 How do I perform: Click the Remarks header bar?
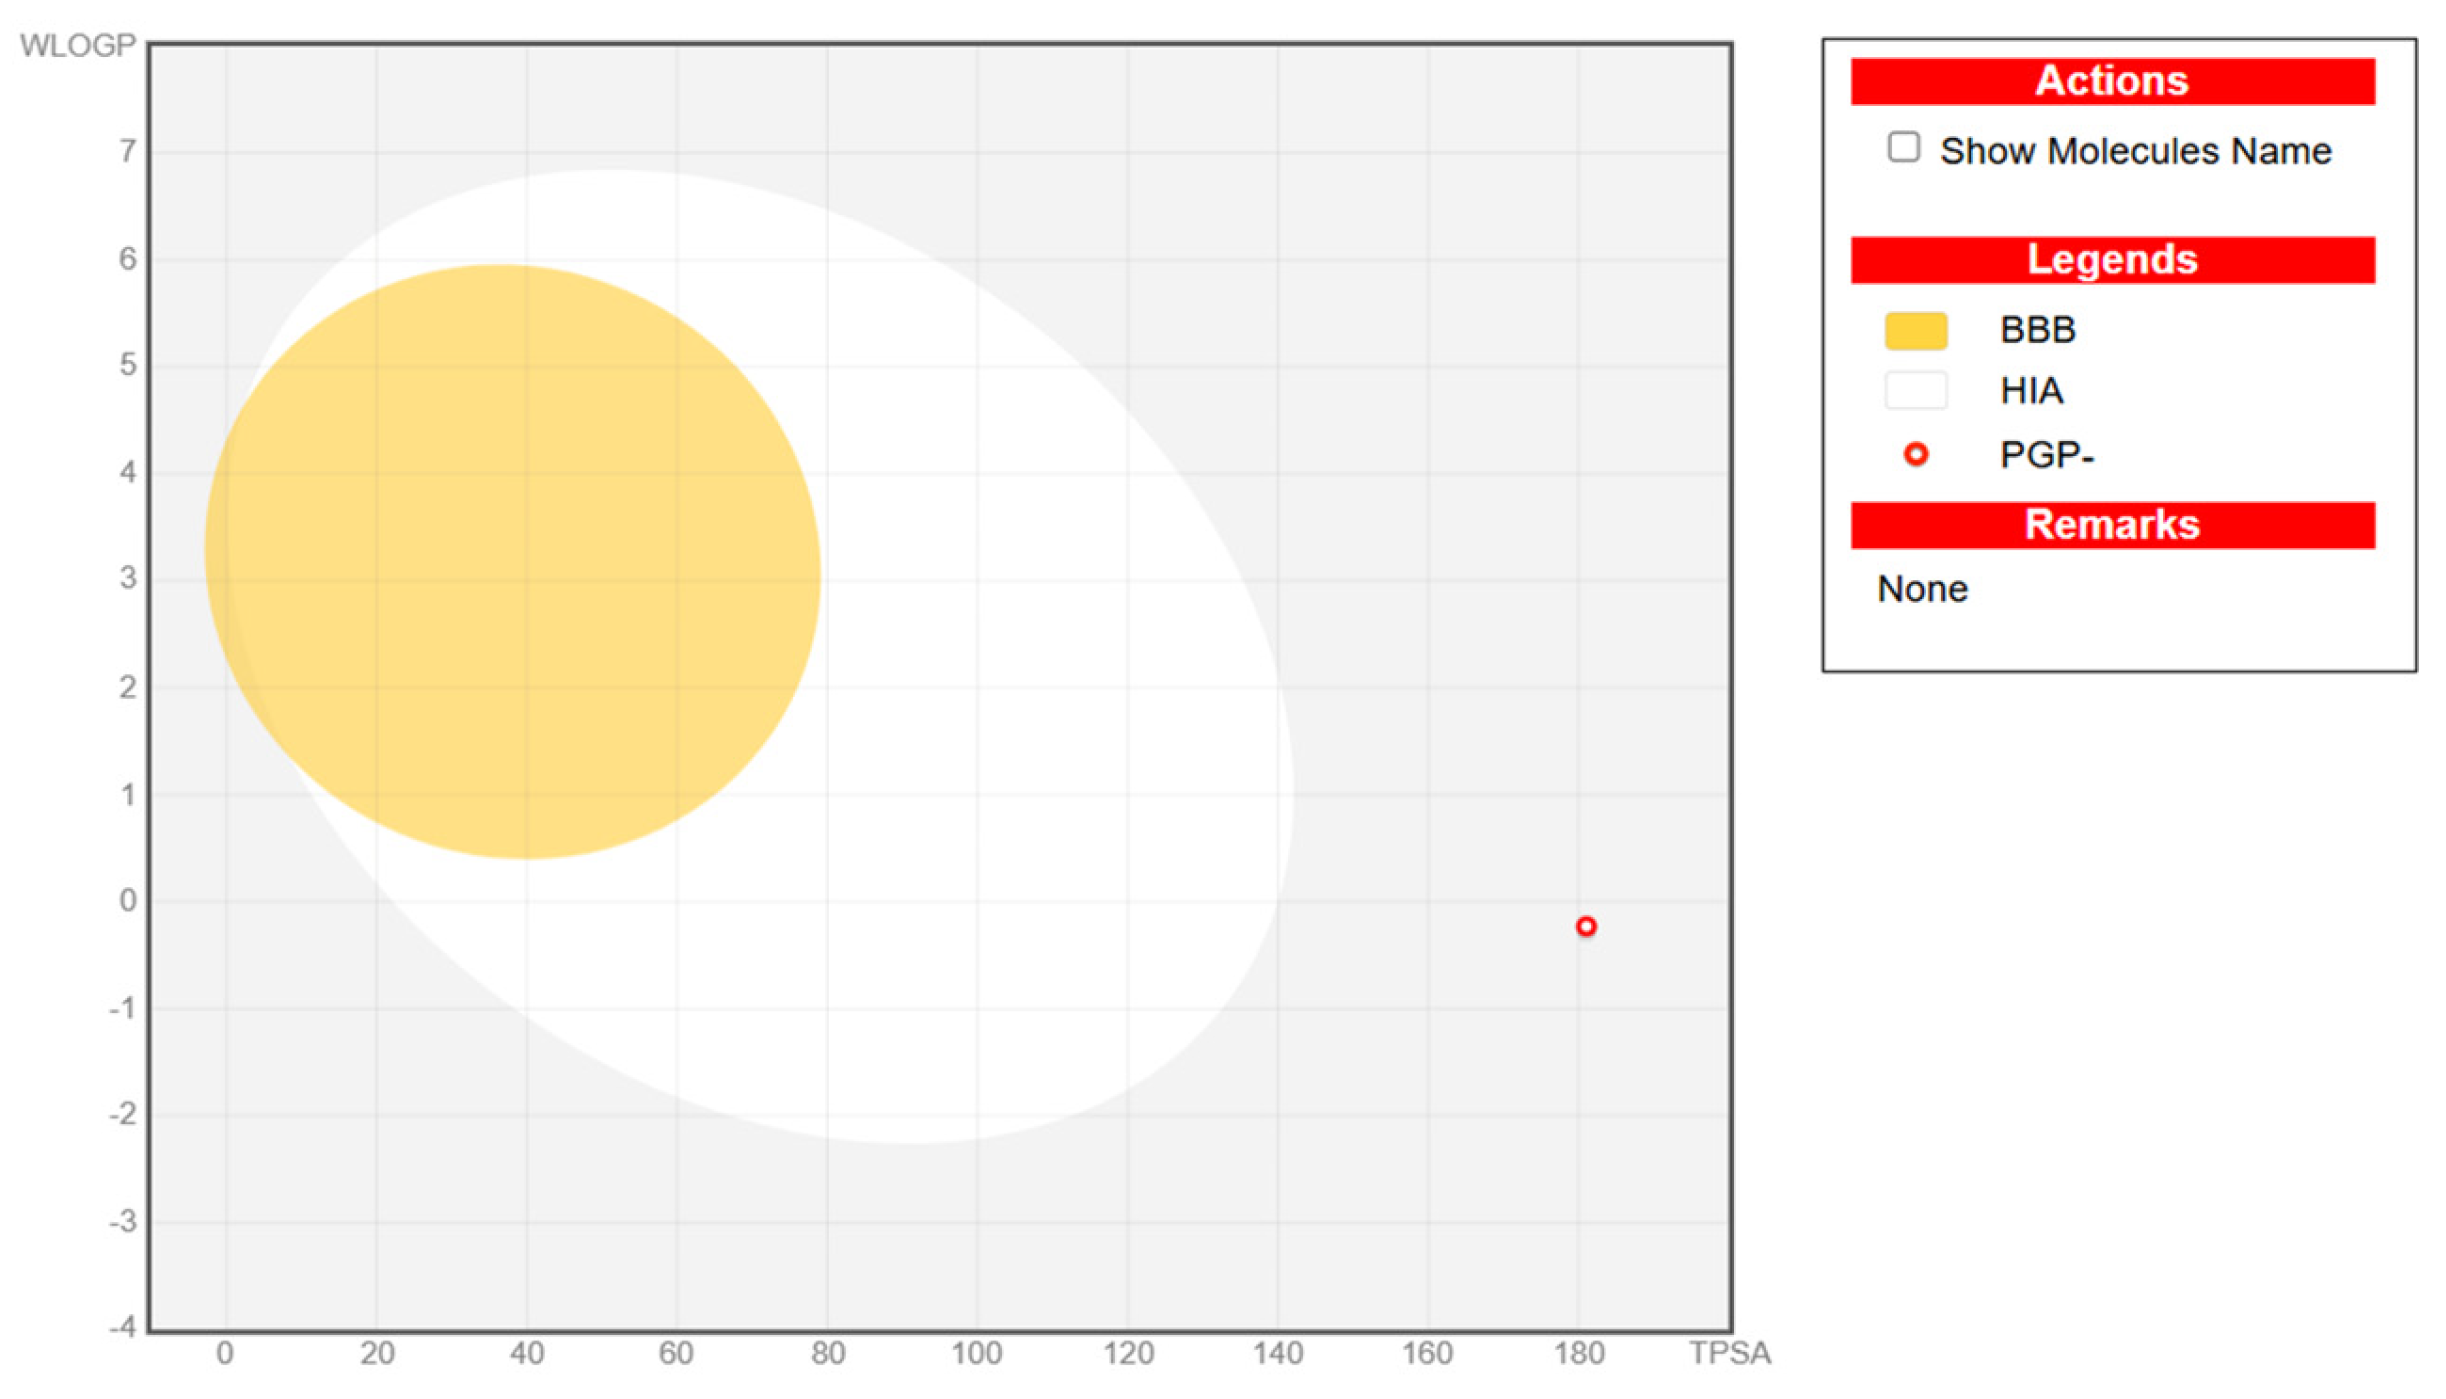click(2113, 525)
